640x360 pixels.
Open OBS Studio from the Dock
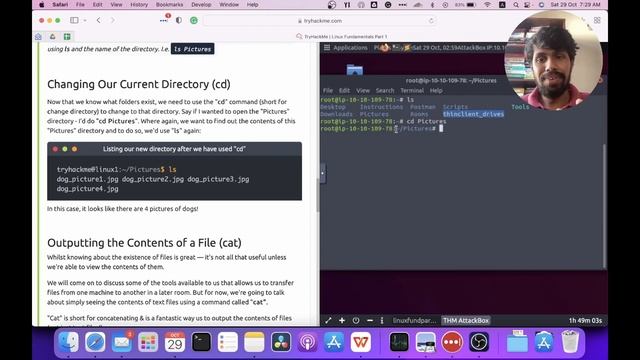click(x=479, y=342)
